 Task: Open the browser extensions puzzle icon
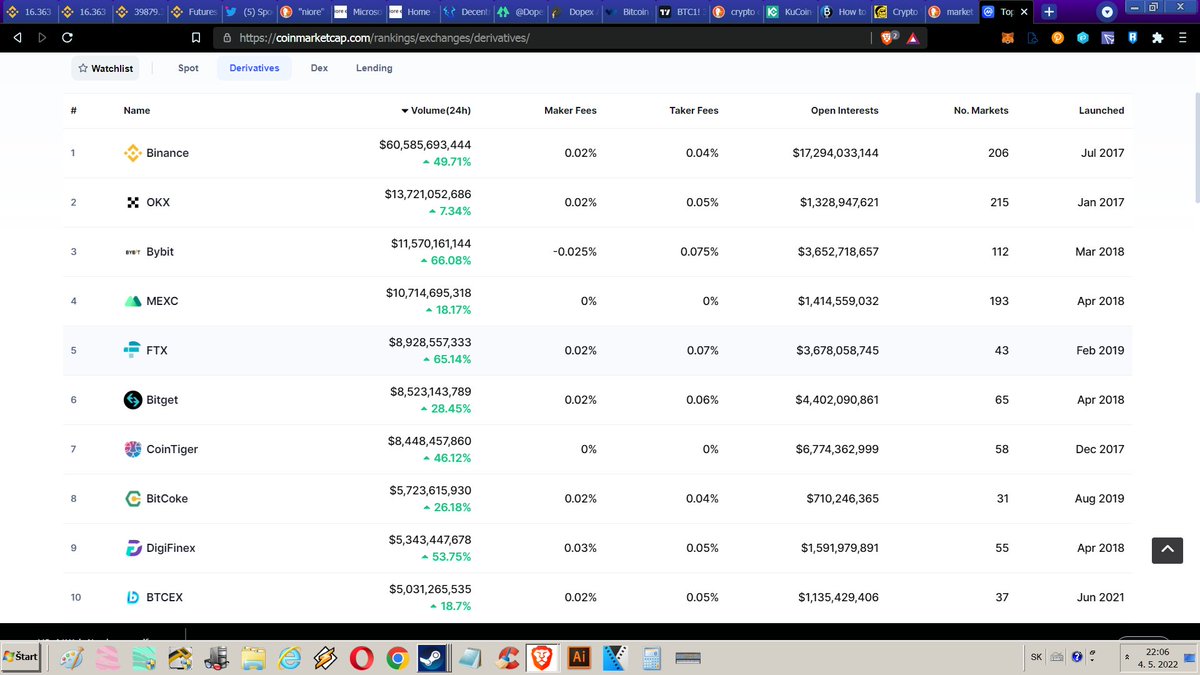[x=1157, y=38]
